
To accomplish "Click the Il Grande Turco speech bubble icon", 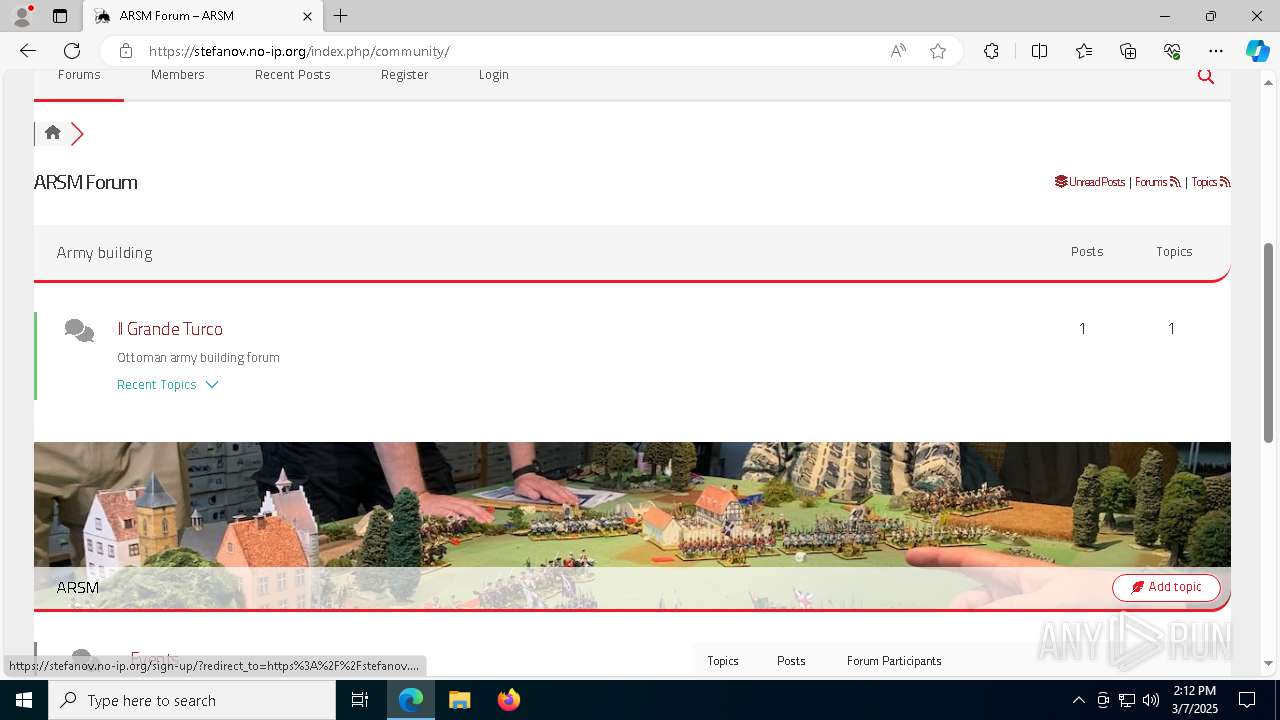I will click(x=79, y=330).
